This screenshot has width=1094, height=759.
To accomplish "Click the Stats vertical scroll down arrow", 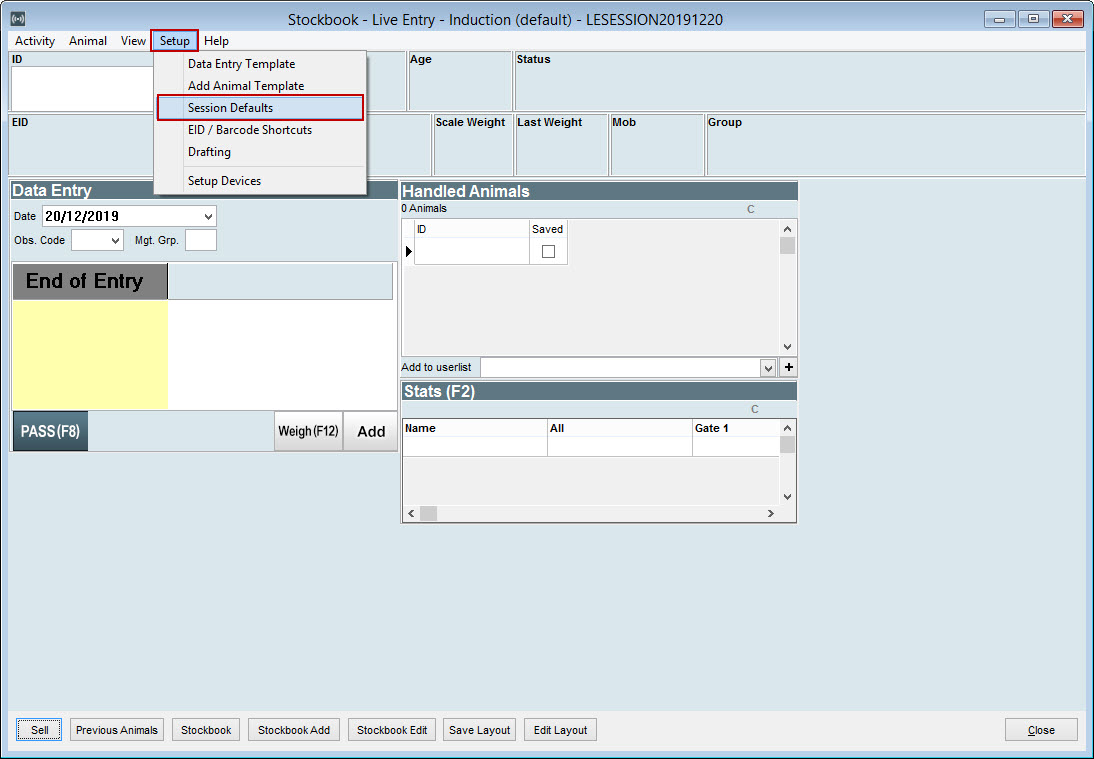I will point(787,497).
